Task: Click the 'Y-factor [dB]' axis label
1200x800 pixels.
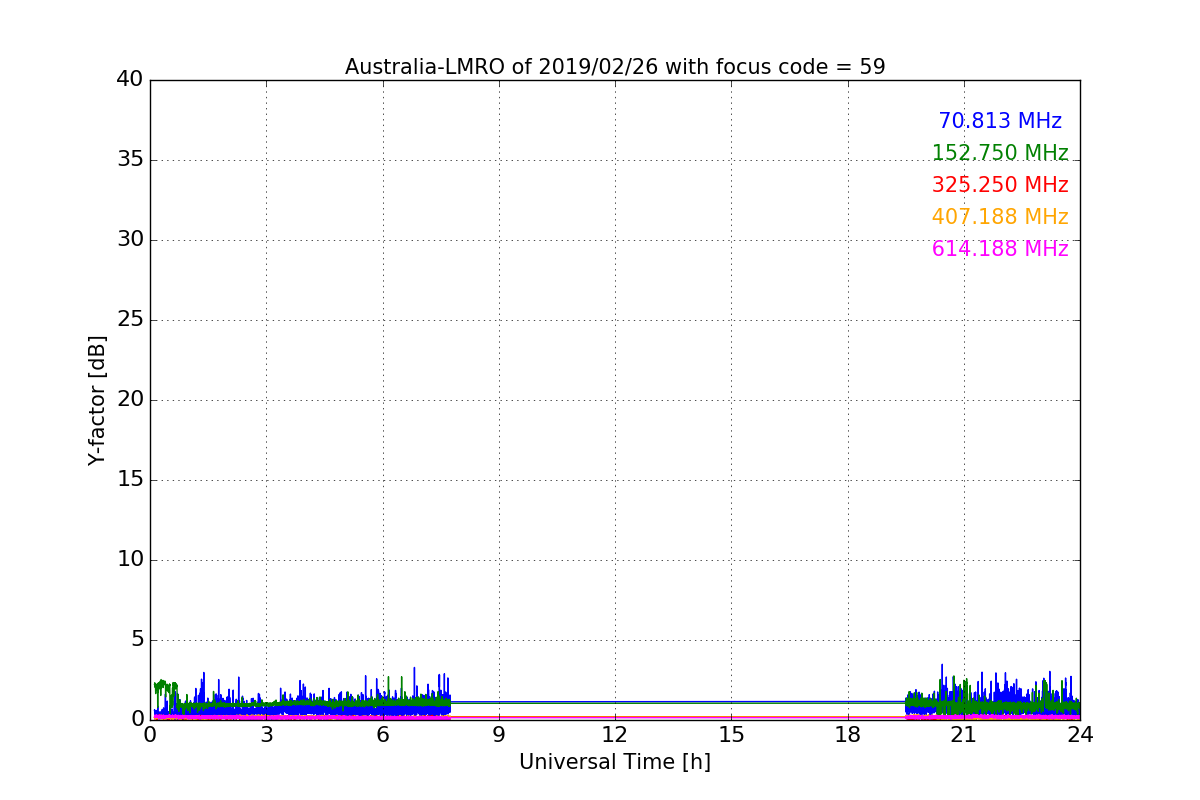Action: (x=97, y=400)
